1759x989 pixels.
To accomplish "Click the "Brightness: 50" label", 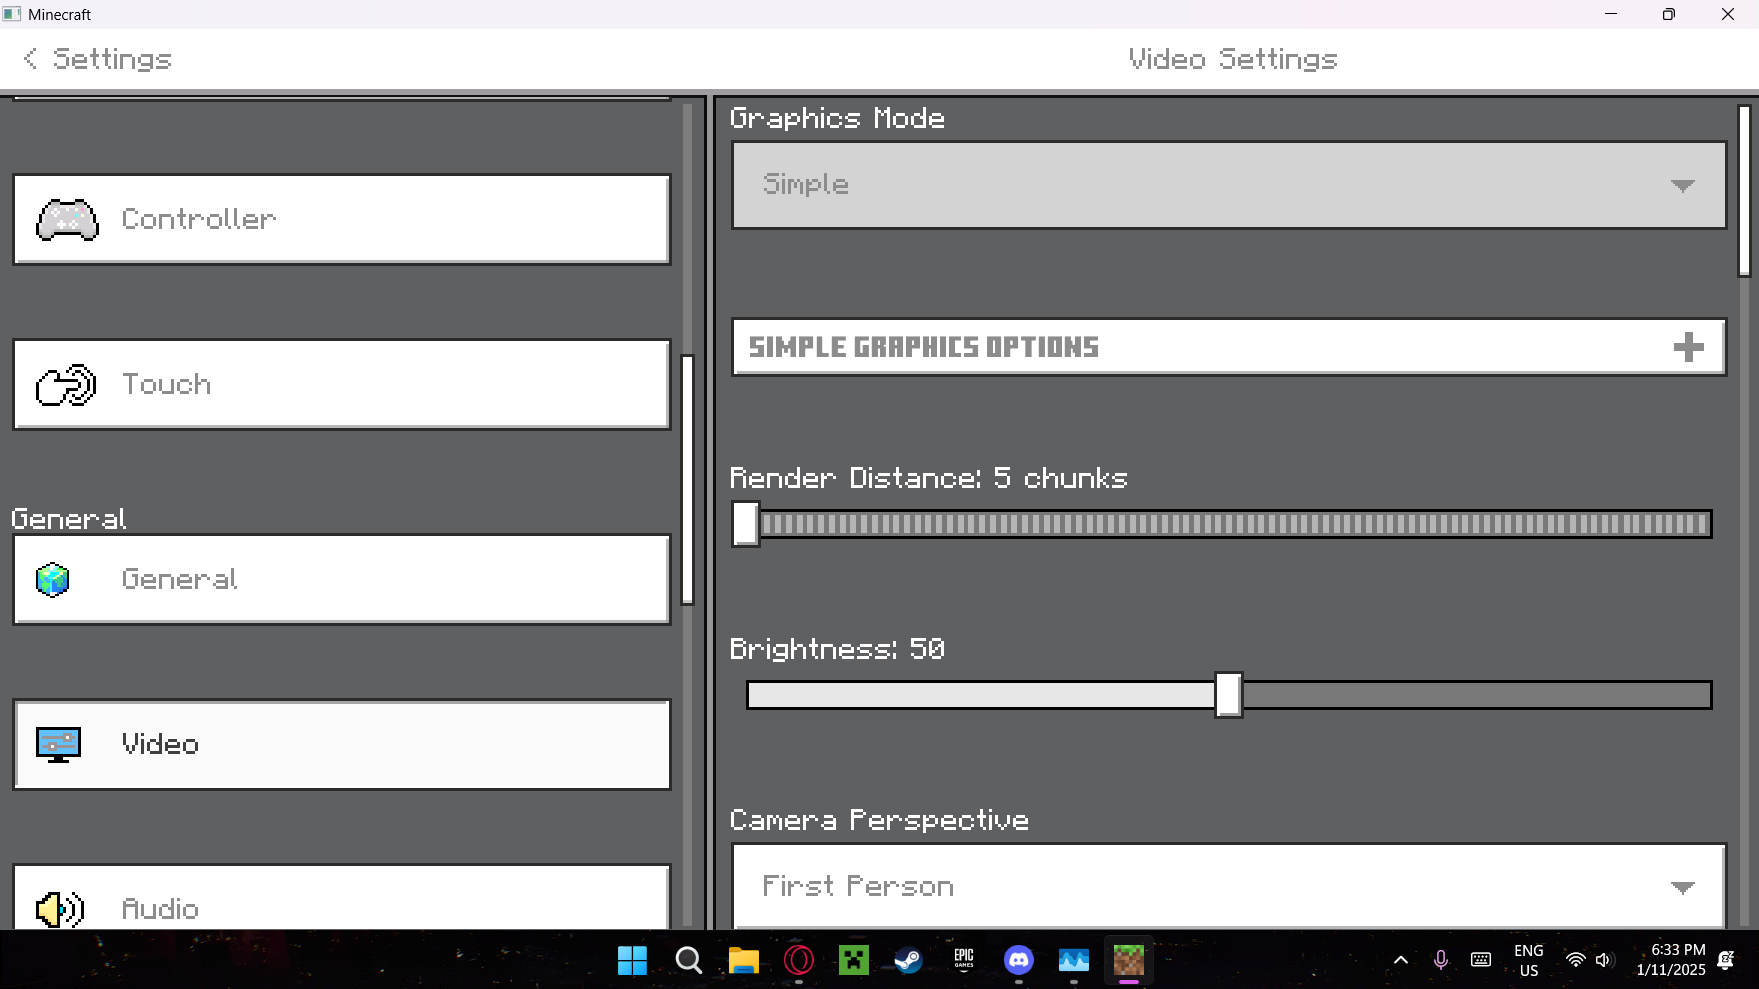I will pyautogui.click(x=838, y=649).
